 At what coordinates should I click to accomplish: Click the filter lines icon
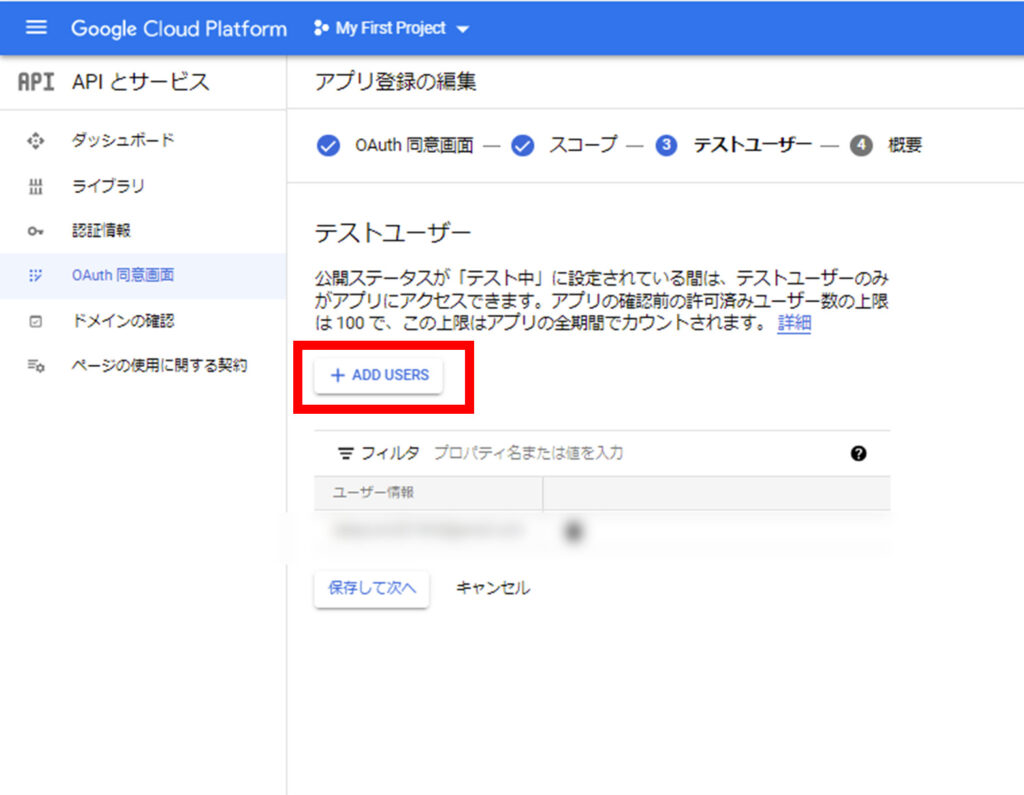pyautogui.click(x=345, y=453)
